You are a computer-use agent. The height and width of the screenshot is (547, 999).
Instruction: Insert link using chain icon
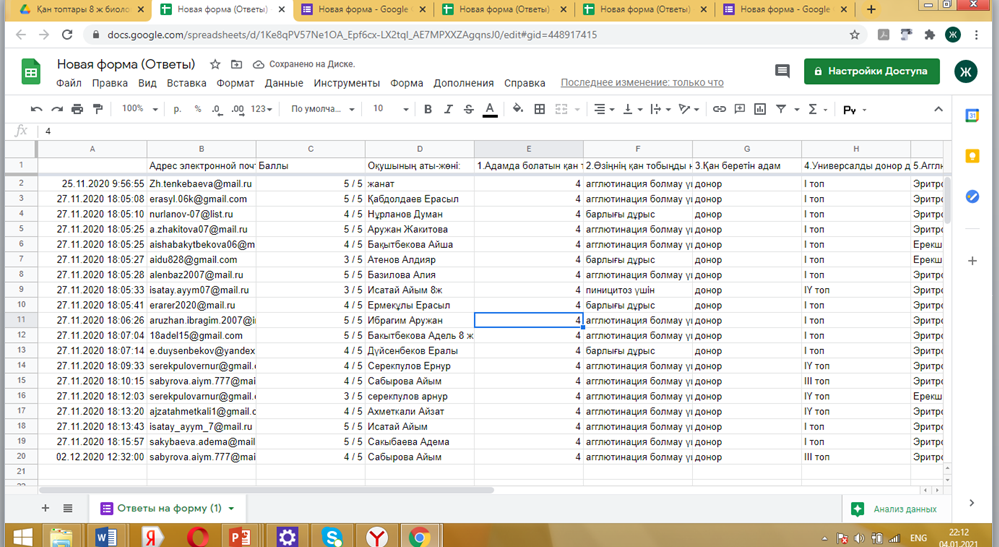coord(719,110)
